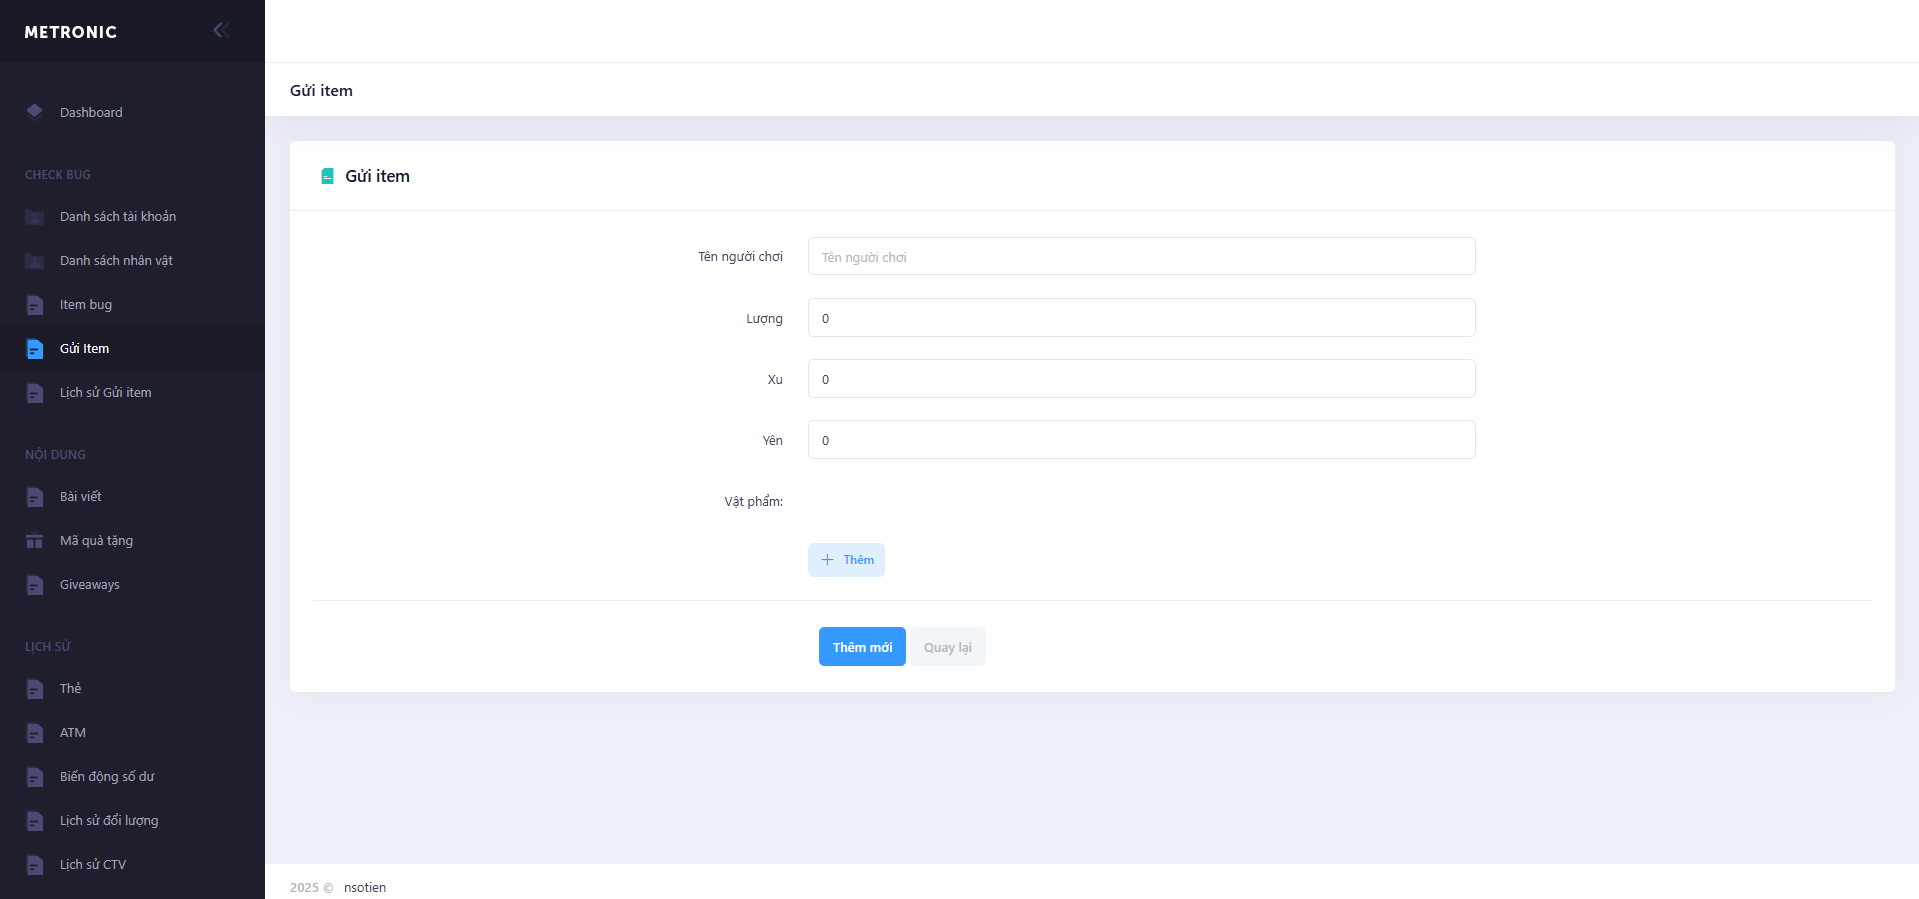Image resolution: width=1919 pixels, height=899 pixels.
Task: Click CHECK BUG section heading
Action: [58, 175]
